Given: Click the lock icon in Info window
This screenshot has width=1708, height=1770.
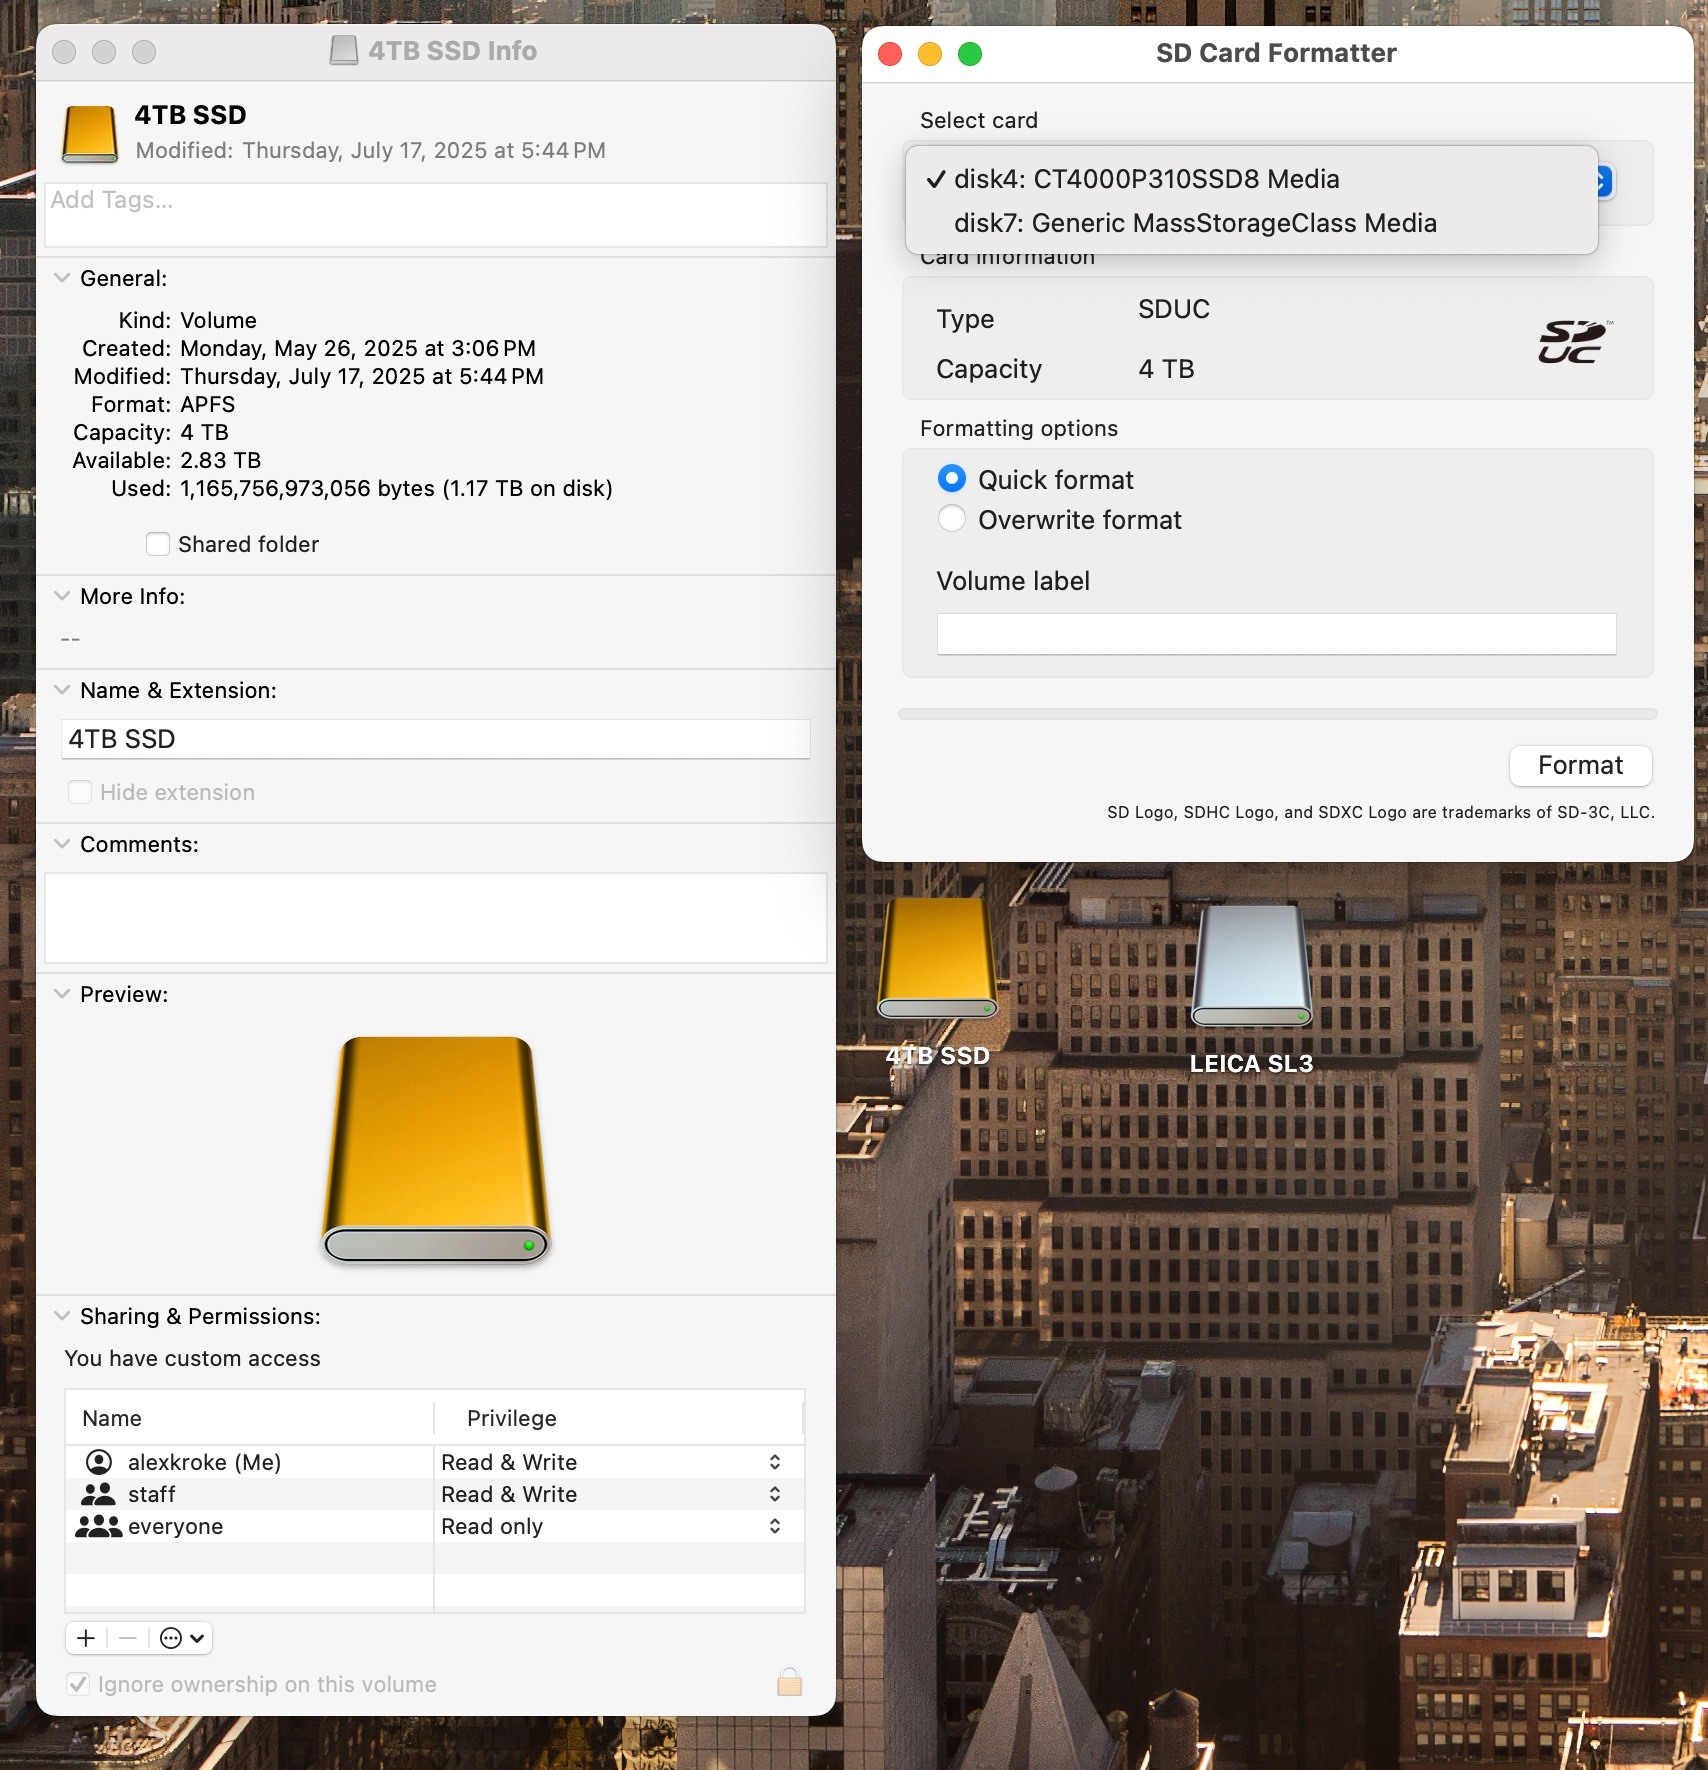Looking at the screenshot, I should [x=789, y=1682].
